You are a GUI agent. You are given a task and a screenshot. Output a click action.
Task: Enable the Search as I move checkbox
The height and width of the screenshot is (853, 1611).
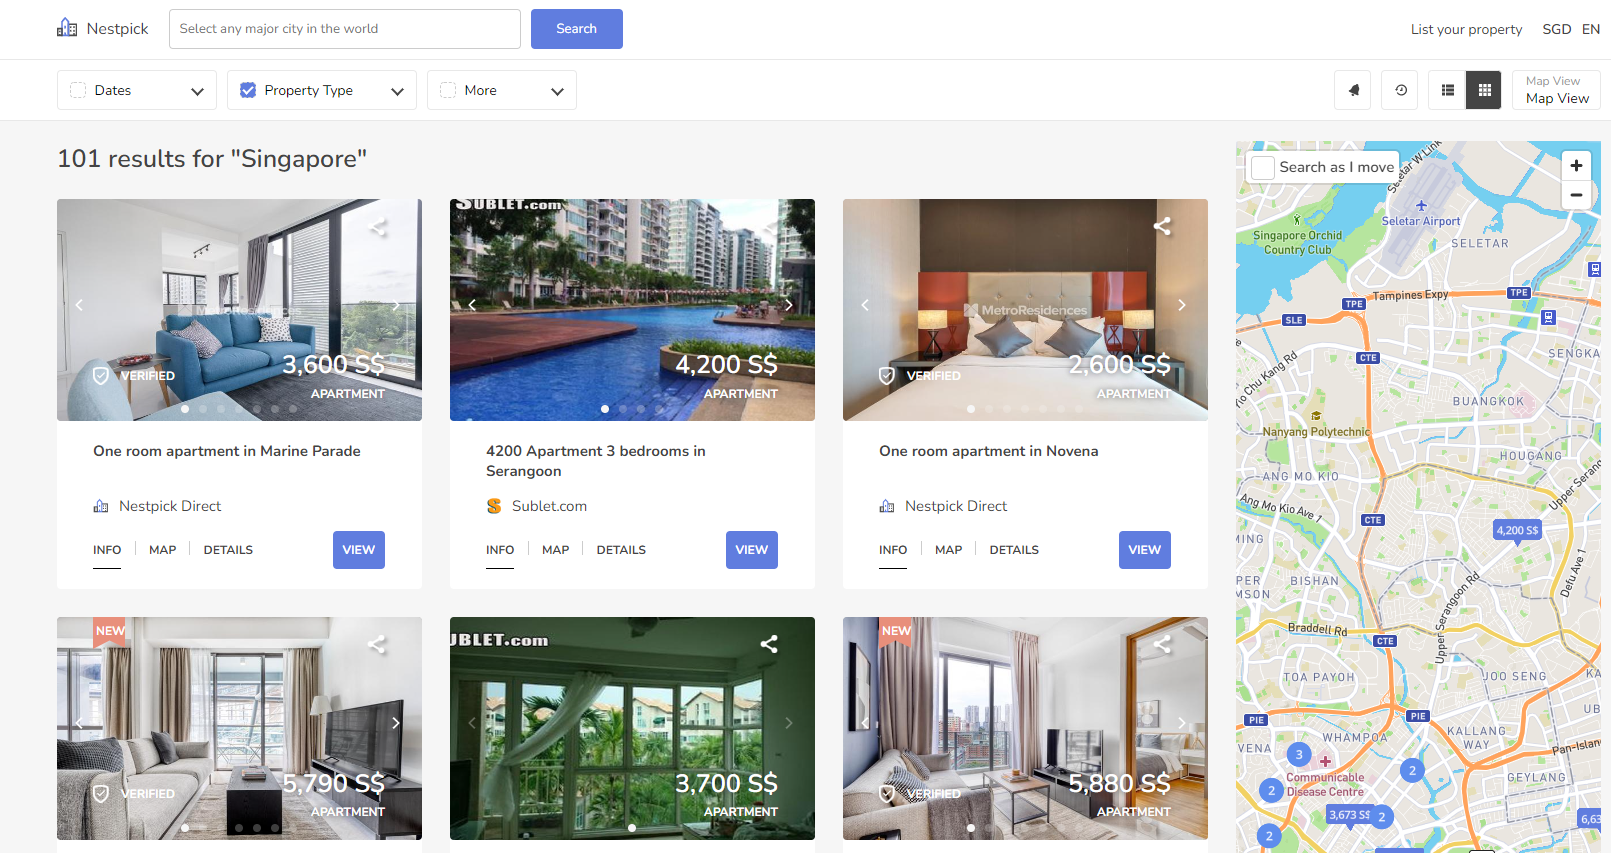1263,168
